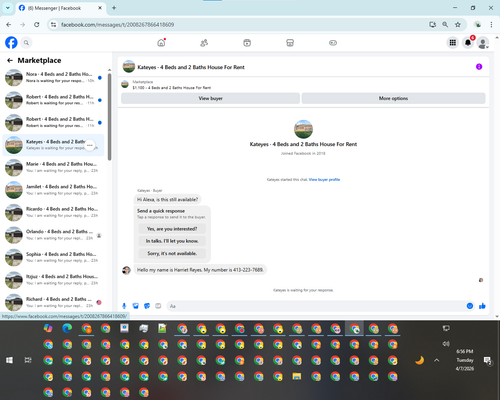Open a new browser tab

pyautogui.click(x=114, y=8)
